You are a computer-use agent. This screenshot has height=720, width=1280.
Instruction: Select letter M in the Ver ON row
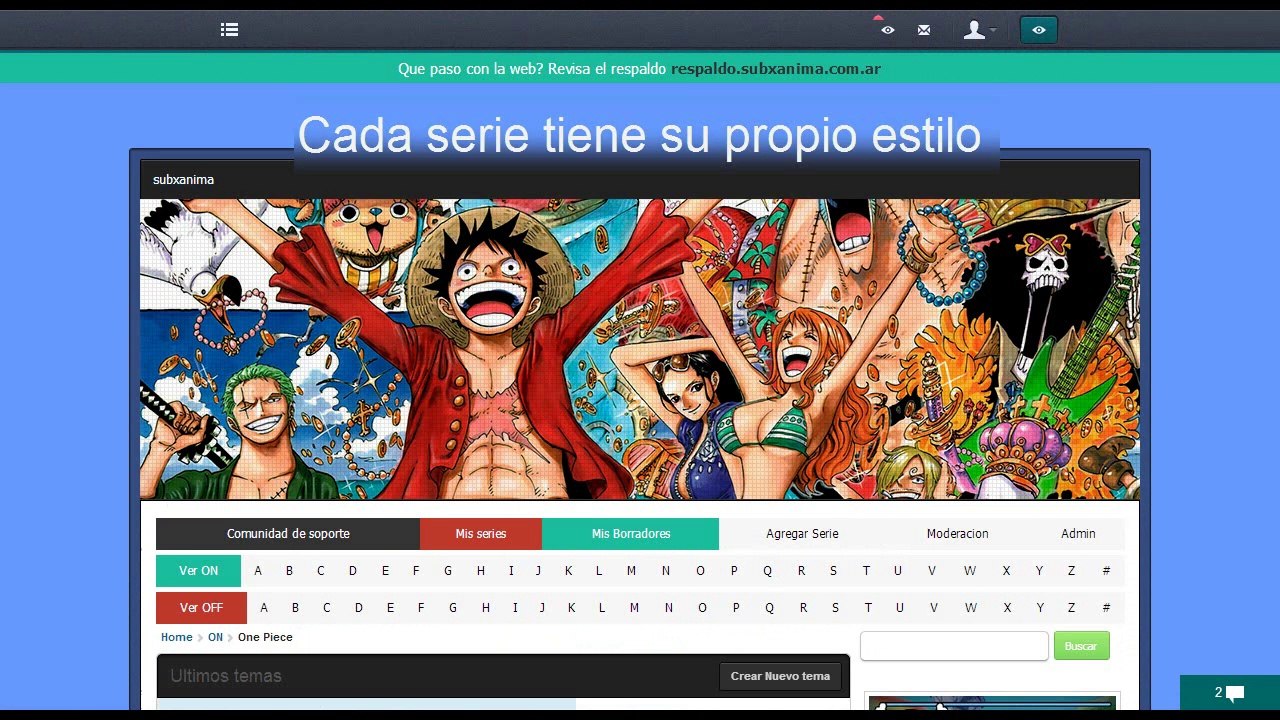(631, 571)
